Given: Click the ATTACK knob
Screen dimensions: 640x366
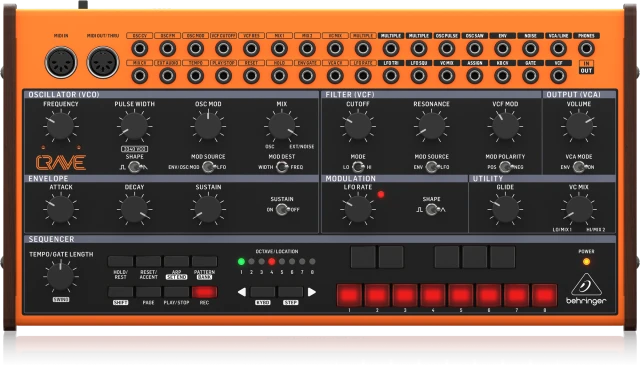Looking at the screenshot, I should [60, 209].
